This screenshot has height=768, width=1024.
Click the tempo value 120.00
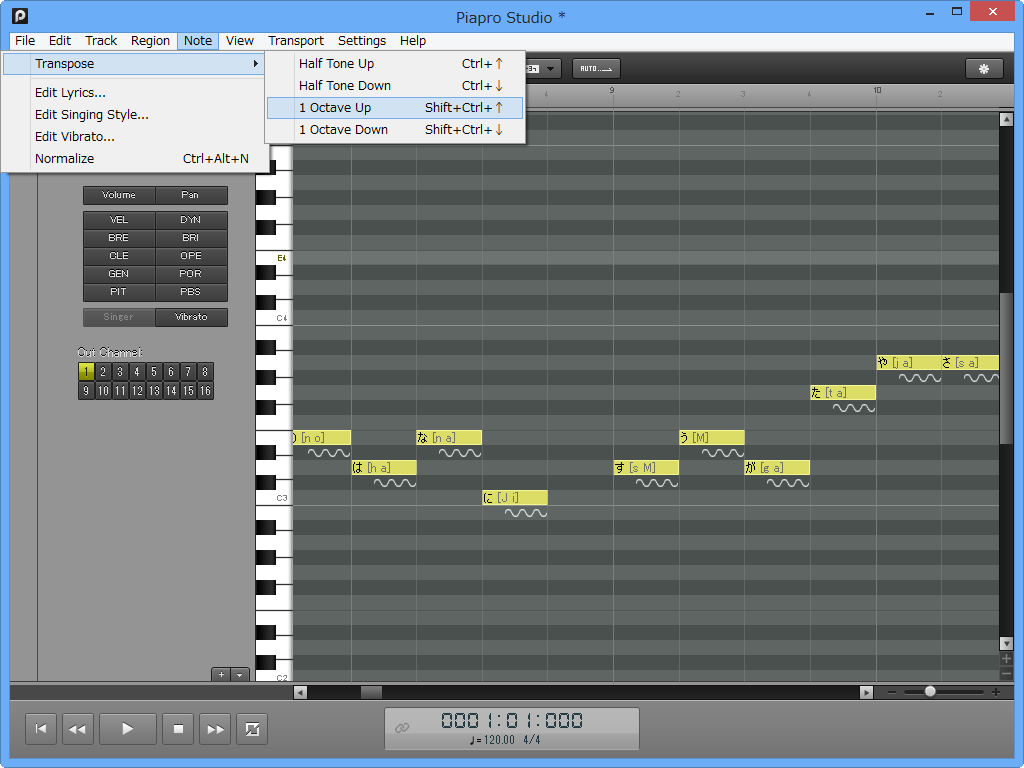point(499,740)
